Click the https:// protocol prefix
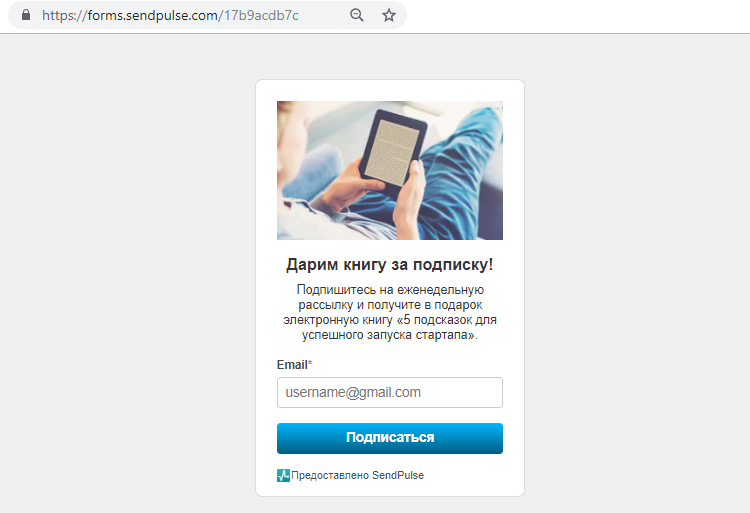The height and width of the screenshot is (513, 750). coord(64,15)
